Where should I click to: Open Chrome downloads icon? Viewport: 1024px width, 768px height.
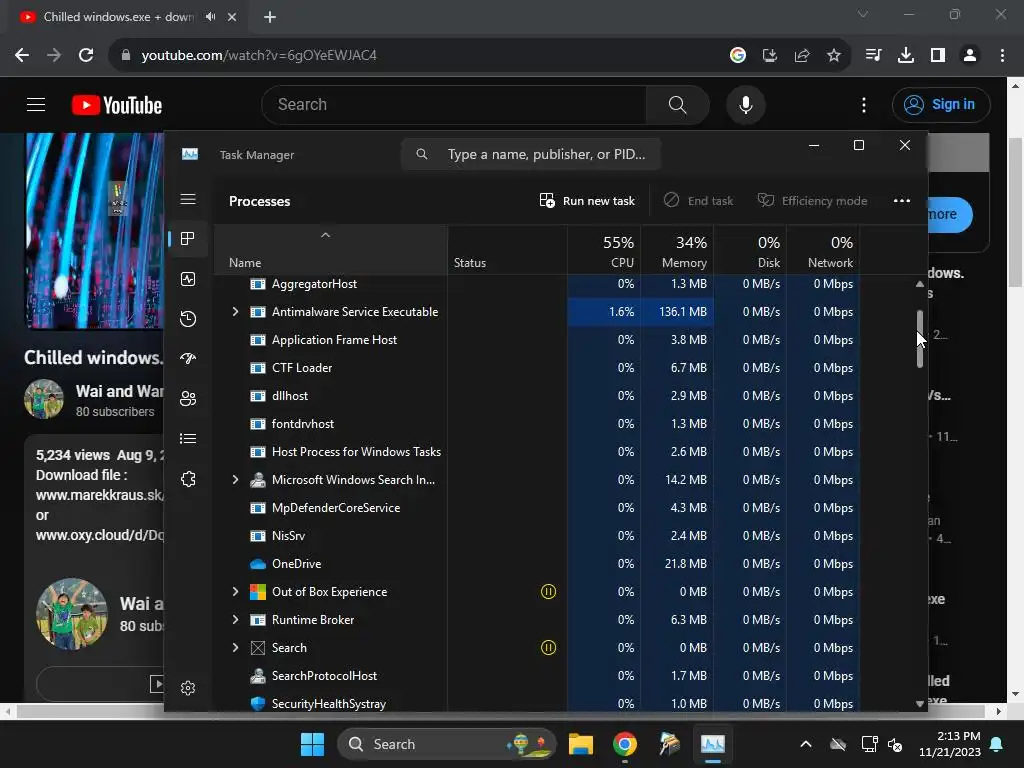pyautogui.click(x=906, y=56)
